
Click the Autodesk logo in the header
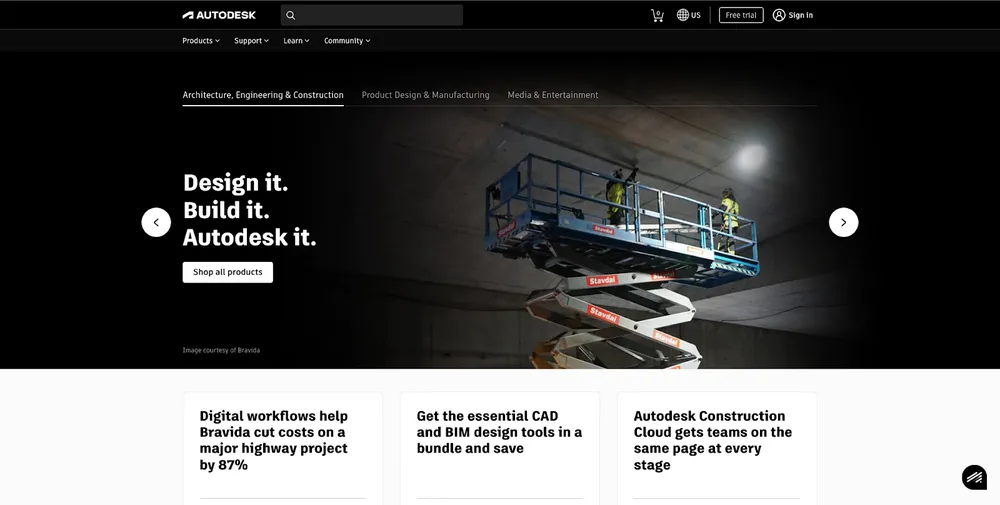[x=219, y=15]
